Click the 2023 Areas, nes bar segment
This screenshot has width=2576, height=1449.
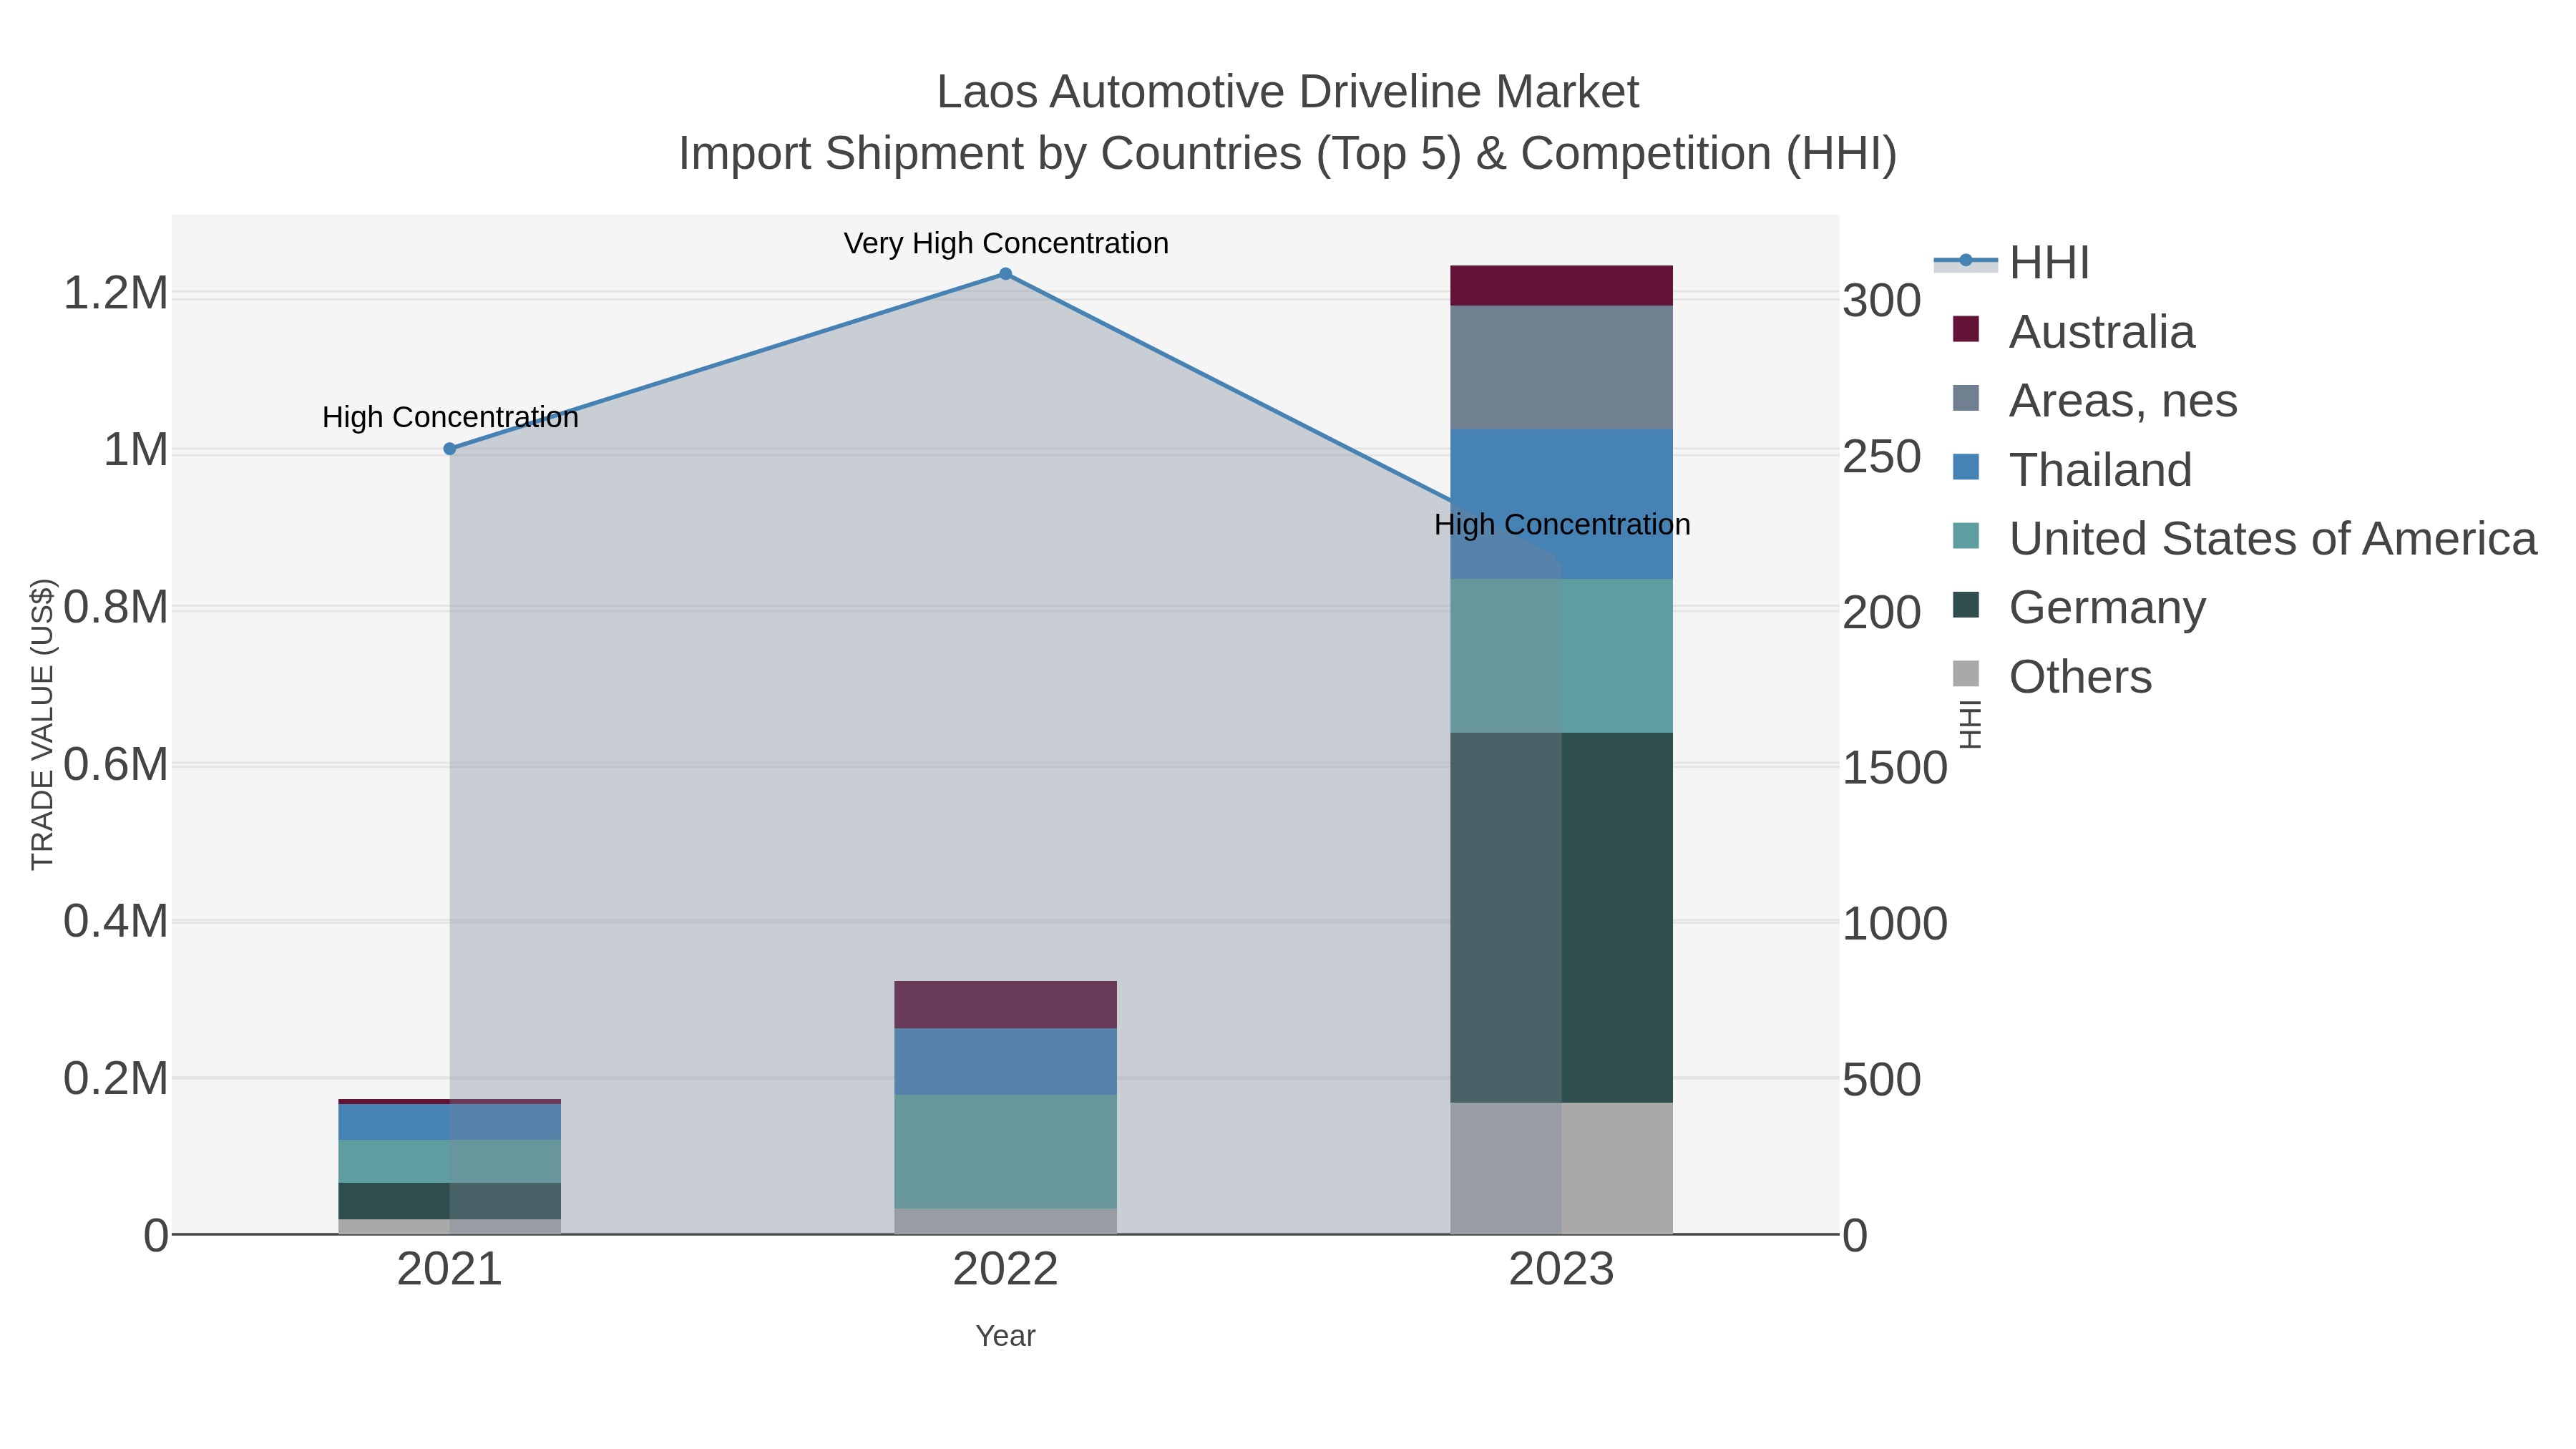click(x=1562, y=368)
